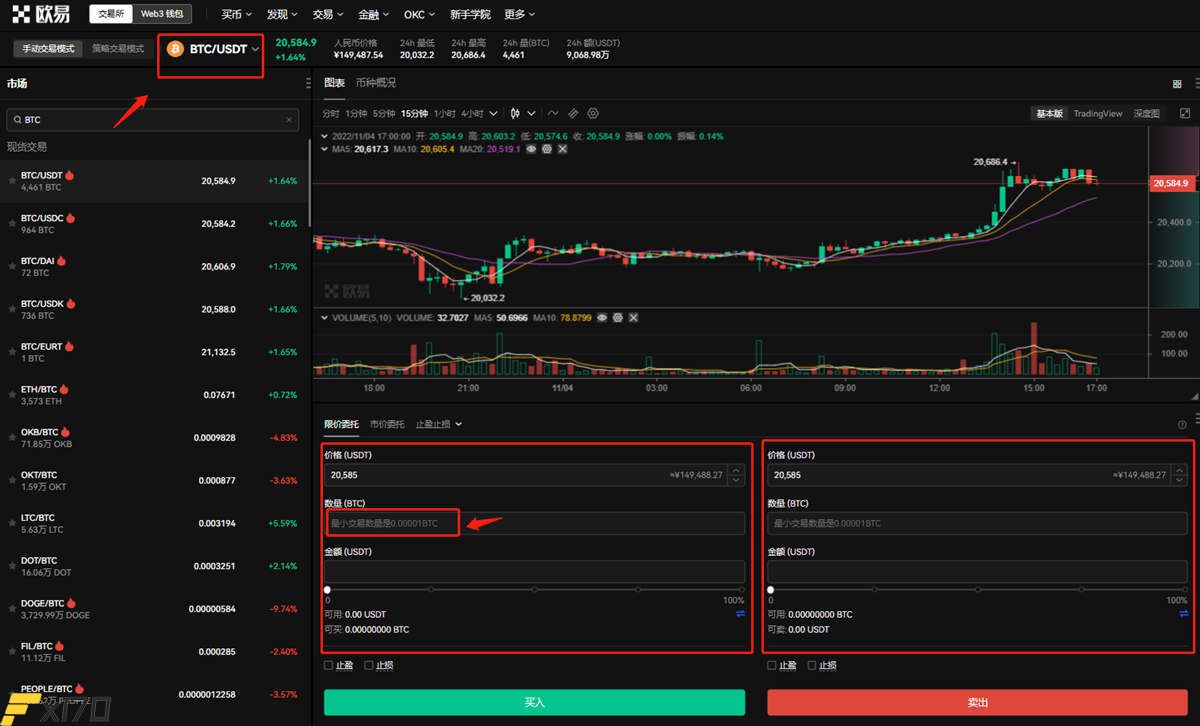Click the help icon beside order tabs
The width and height of the screenshot is (1200, 726).
[x=1182, y=425]
